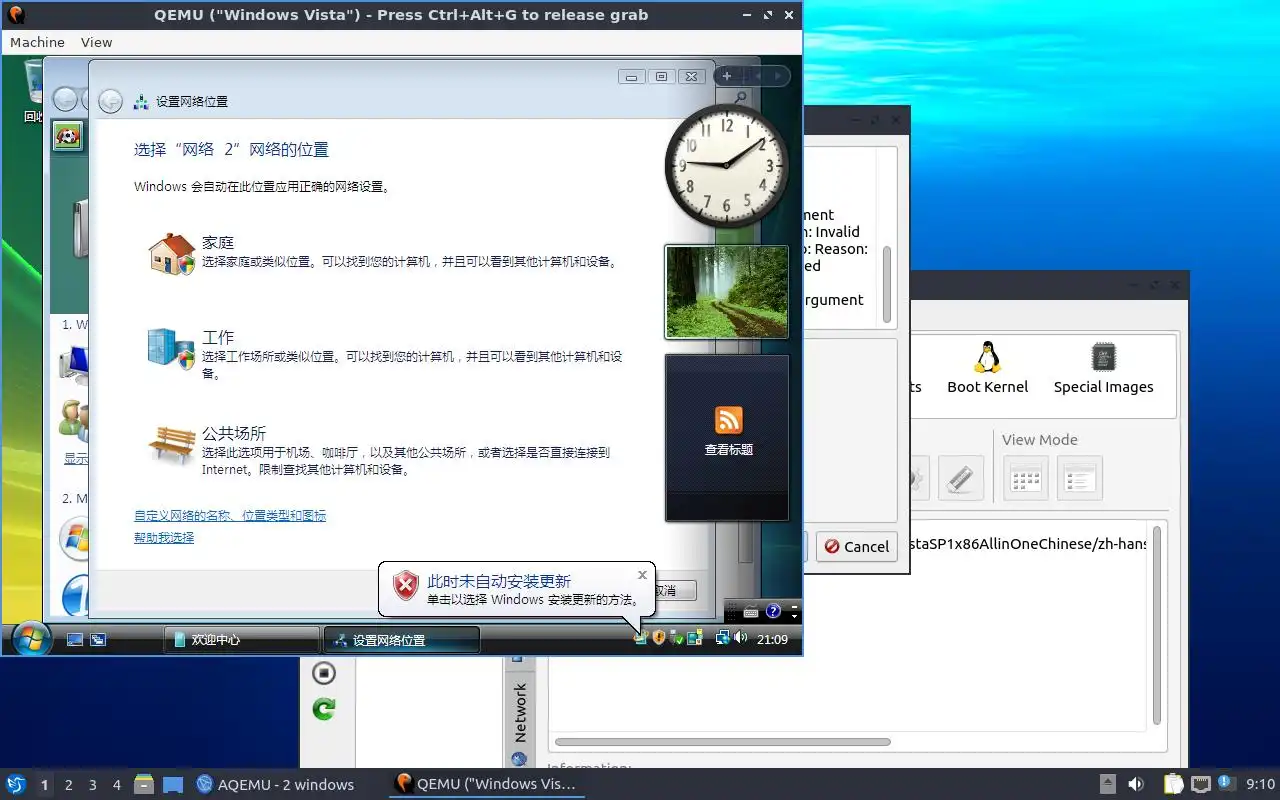The image size is (1280, 800).
Task: Click Vista tray orange security shield icon
Action: tap(659, 638)
